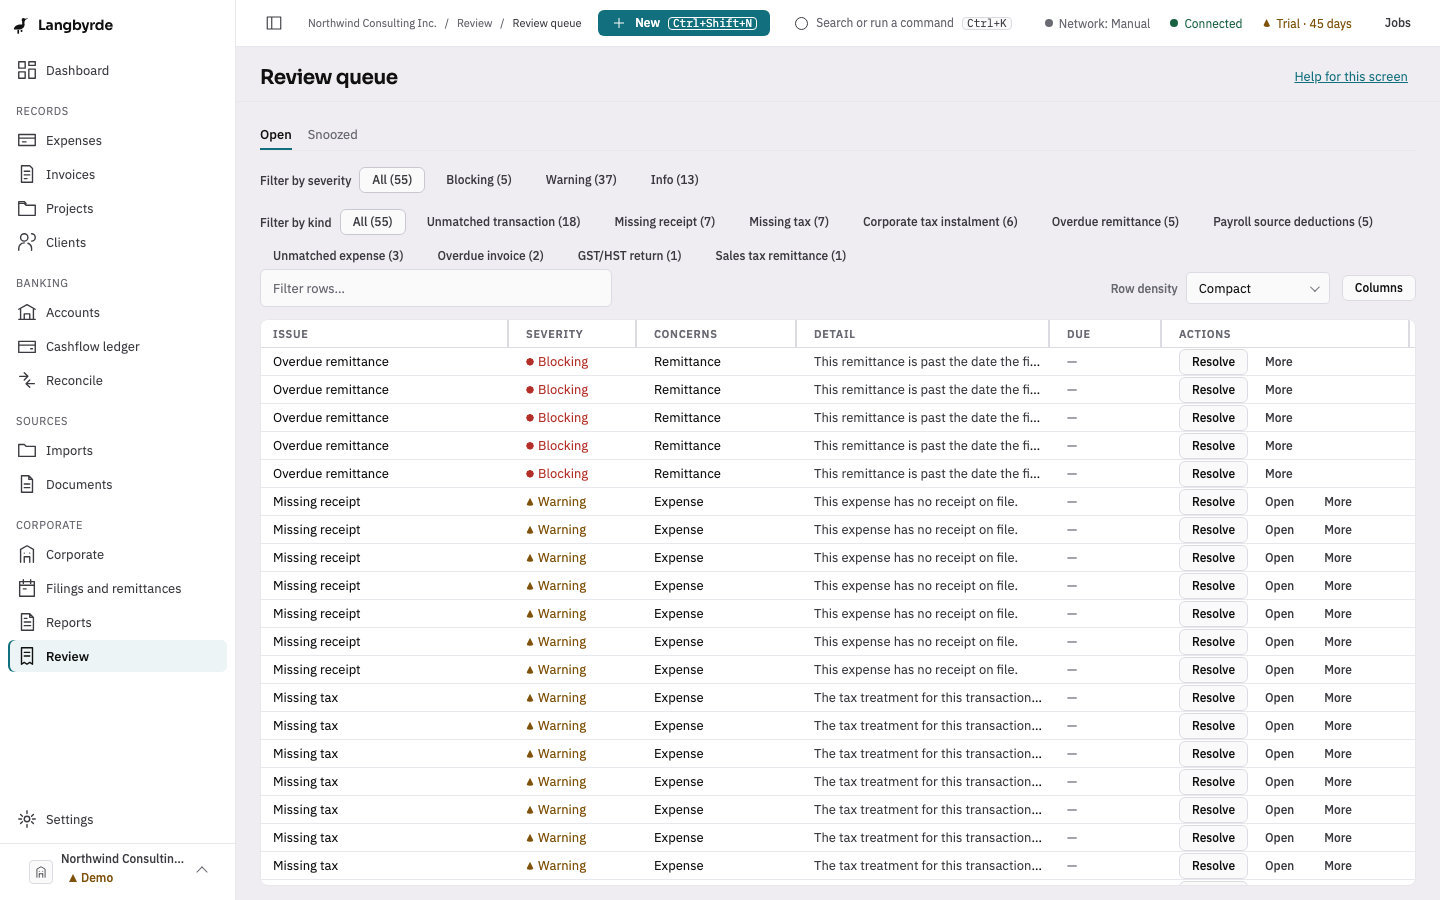Click the Clients people icon

[27, 242]
